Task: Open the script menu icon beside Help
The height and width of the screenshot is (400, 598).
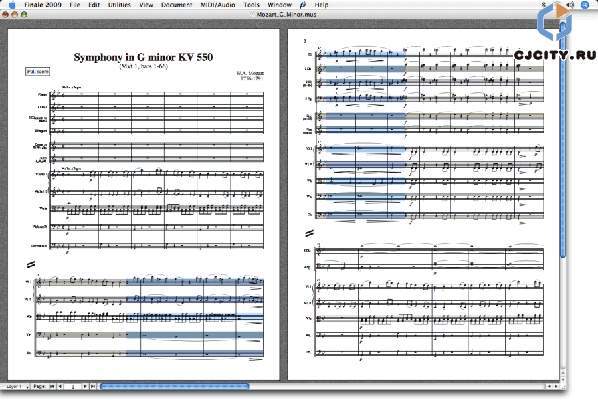Action: pos(303,5)
